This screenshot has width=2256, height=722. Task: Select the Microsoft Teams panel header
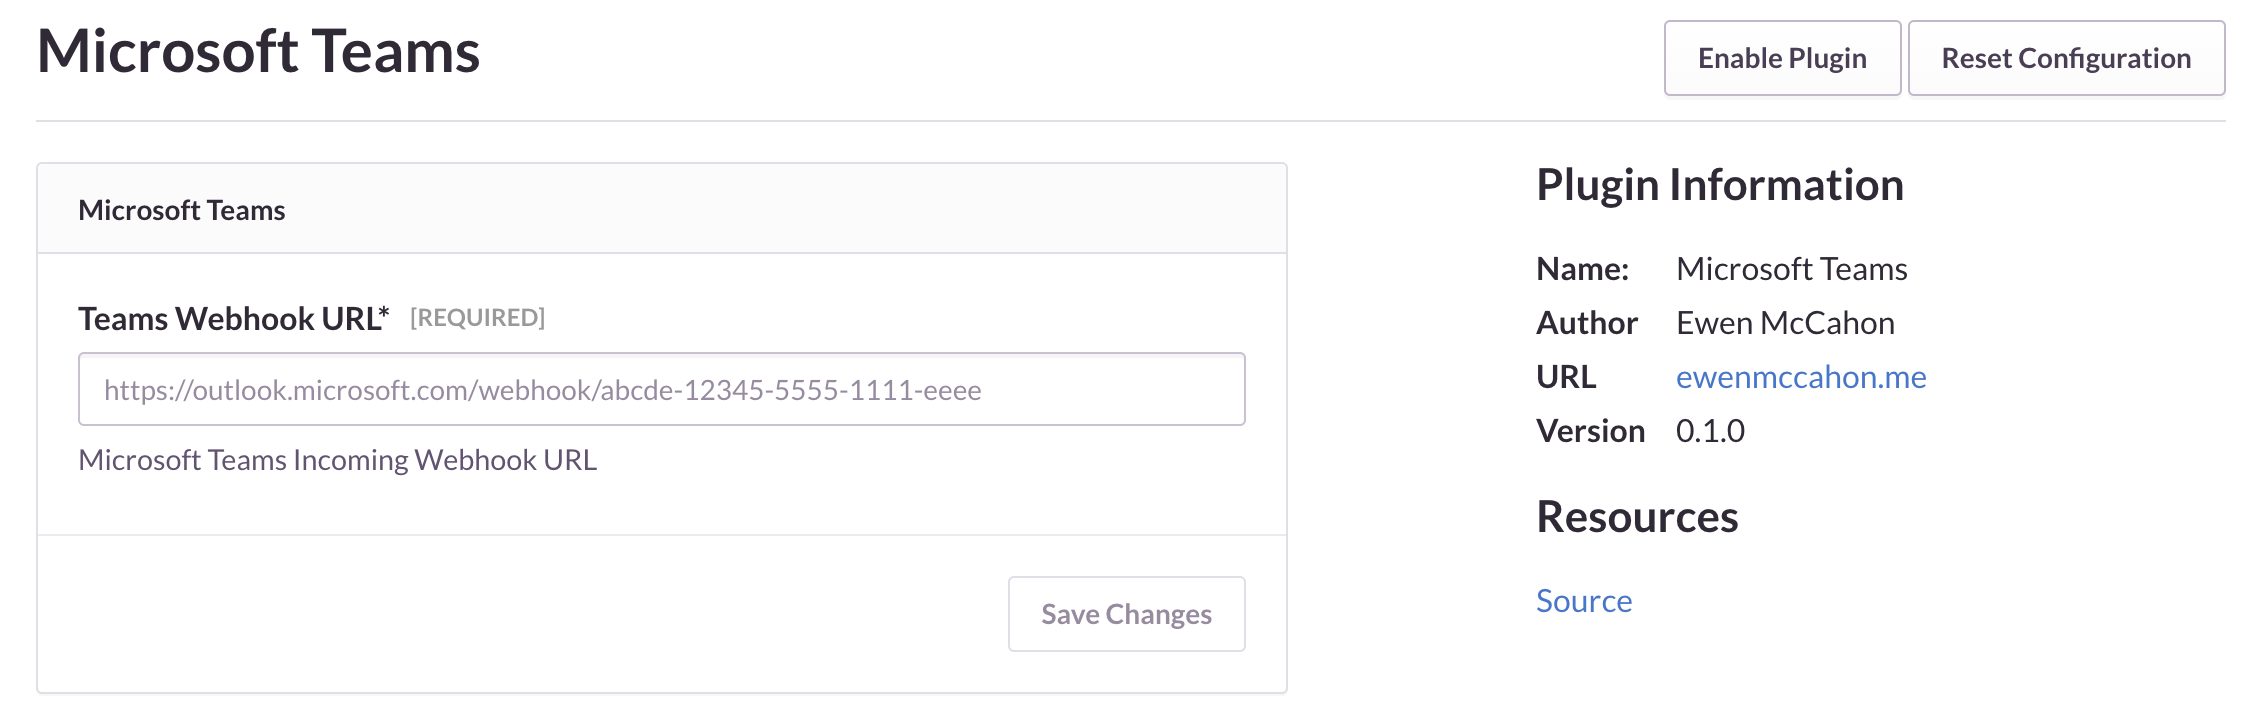point(182,210)
